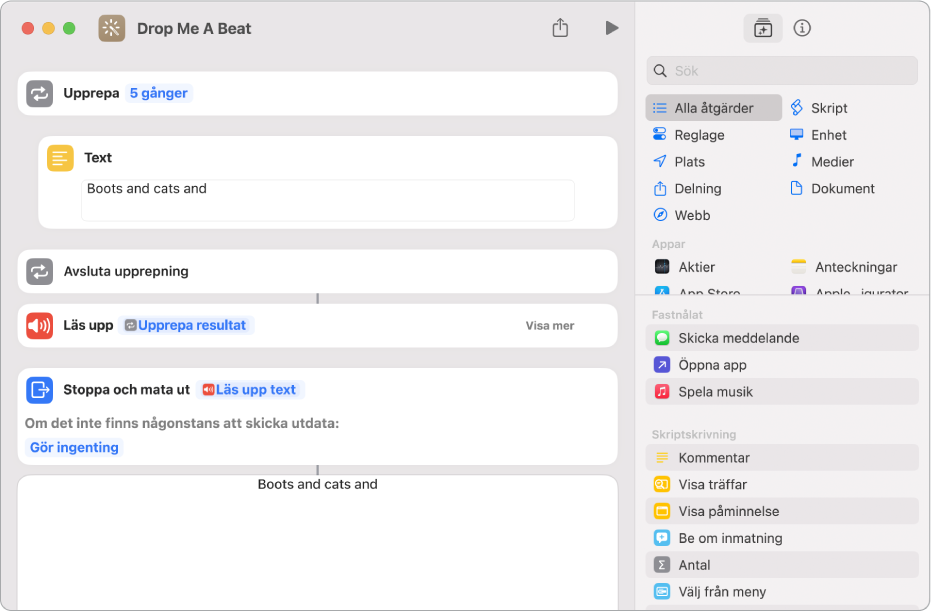Add the Antal action

click(x=782, y=565)
